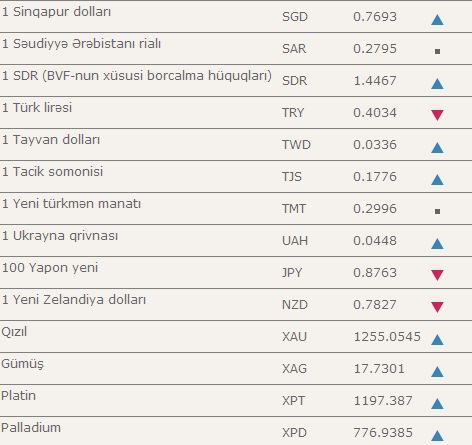Click the blue up arrow beside SDR rate
This screenshot has width=472, height=445.
coord(437,84)
